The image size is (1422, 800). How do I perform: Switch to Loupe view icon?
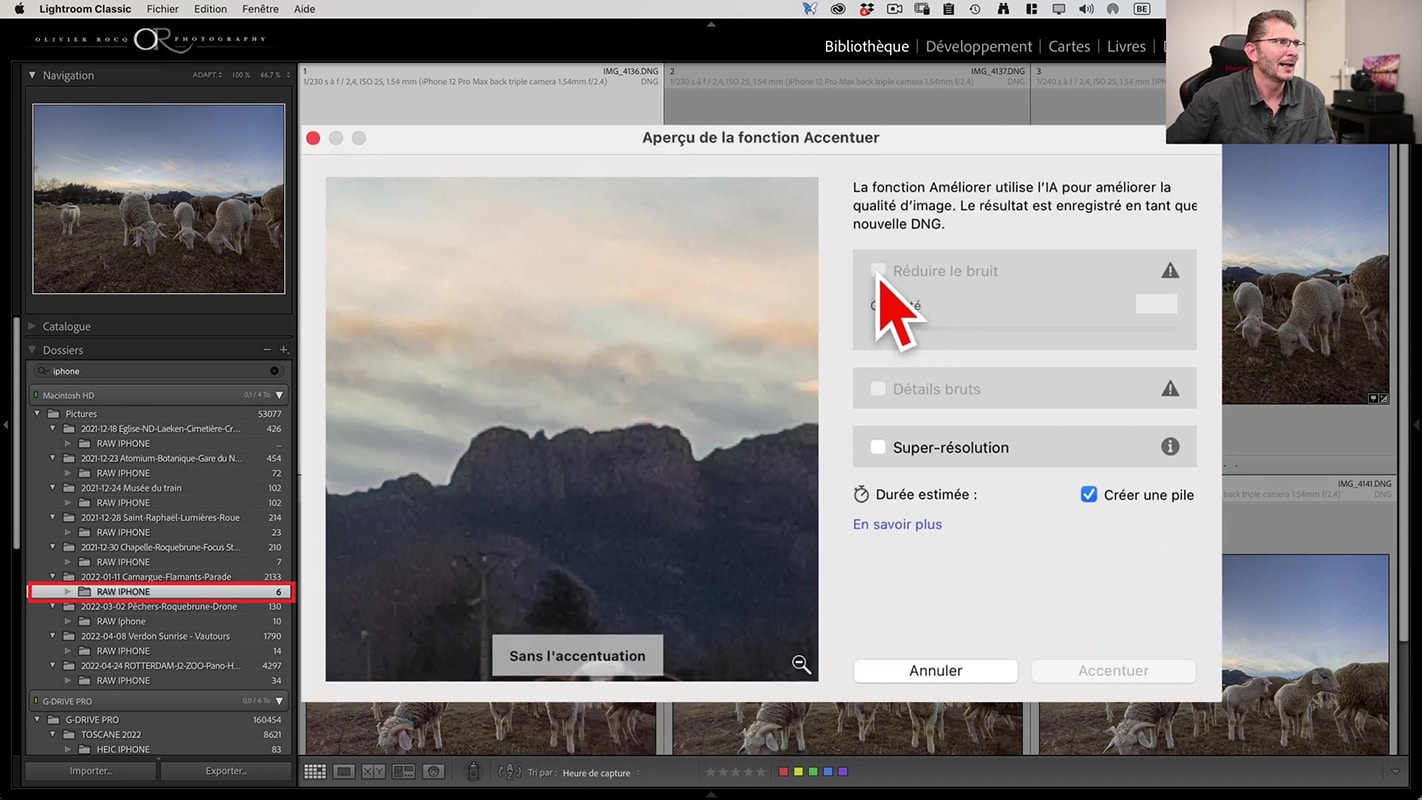click(344, 772)
